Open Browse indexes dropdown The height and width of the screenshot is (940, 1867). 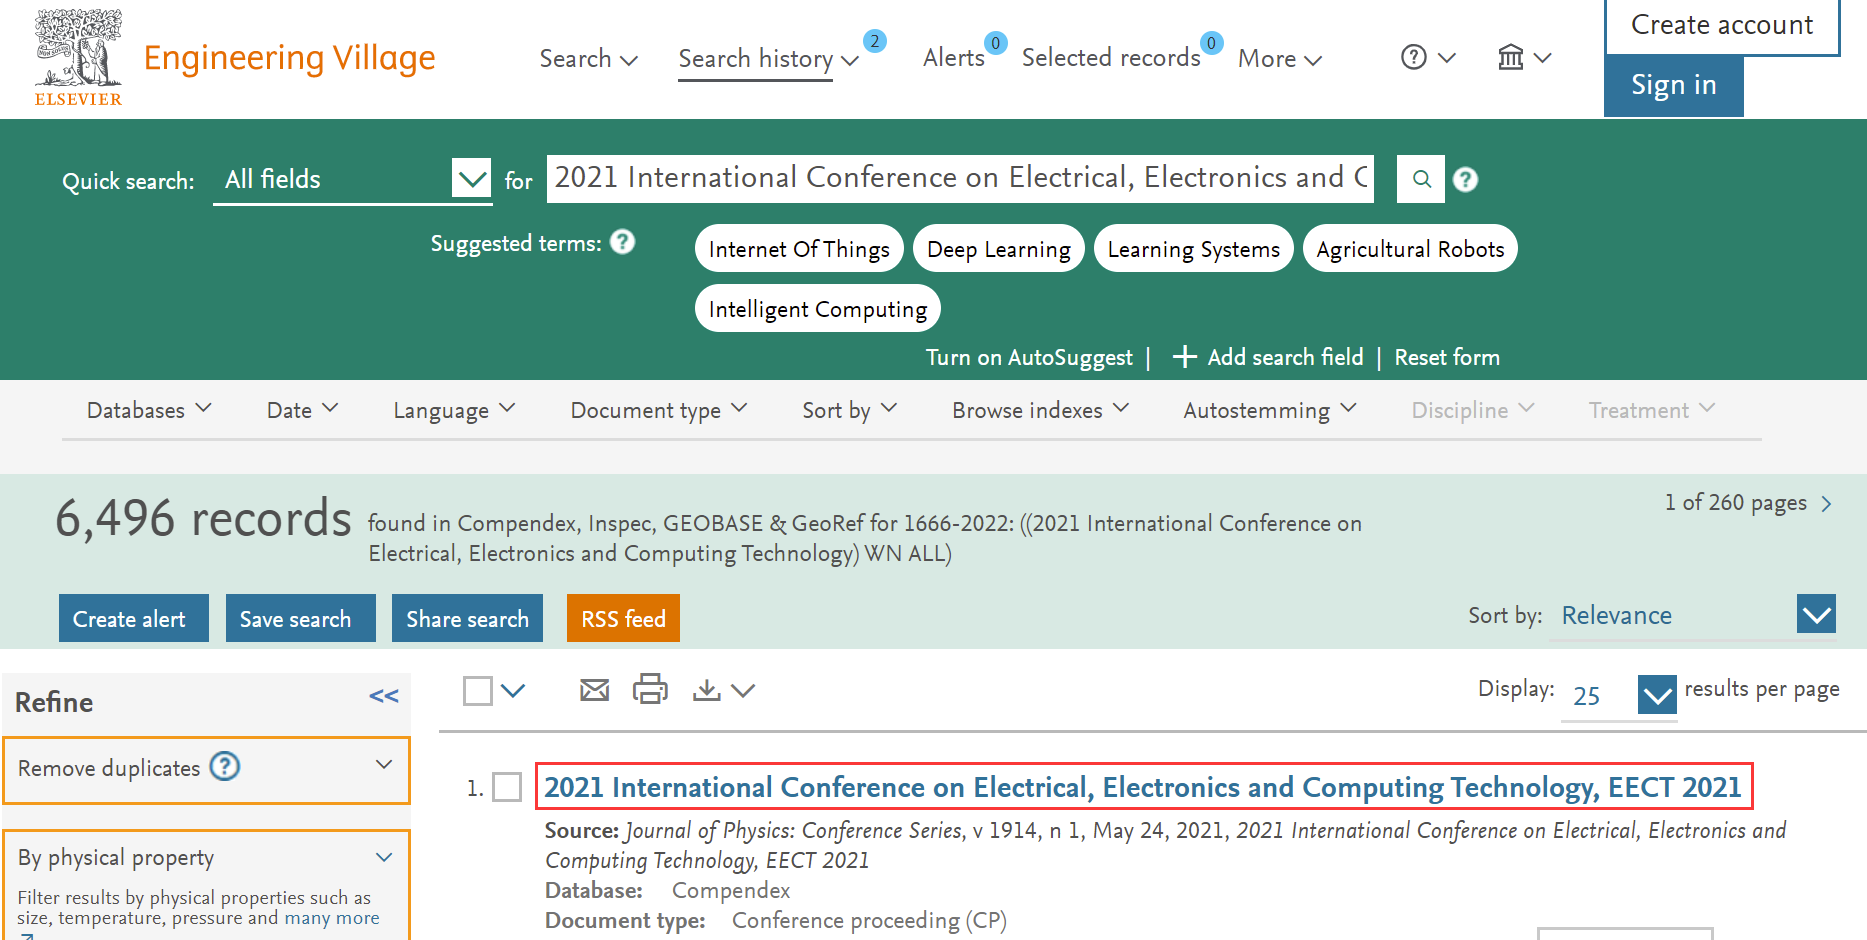coord(1040,410)
